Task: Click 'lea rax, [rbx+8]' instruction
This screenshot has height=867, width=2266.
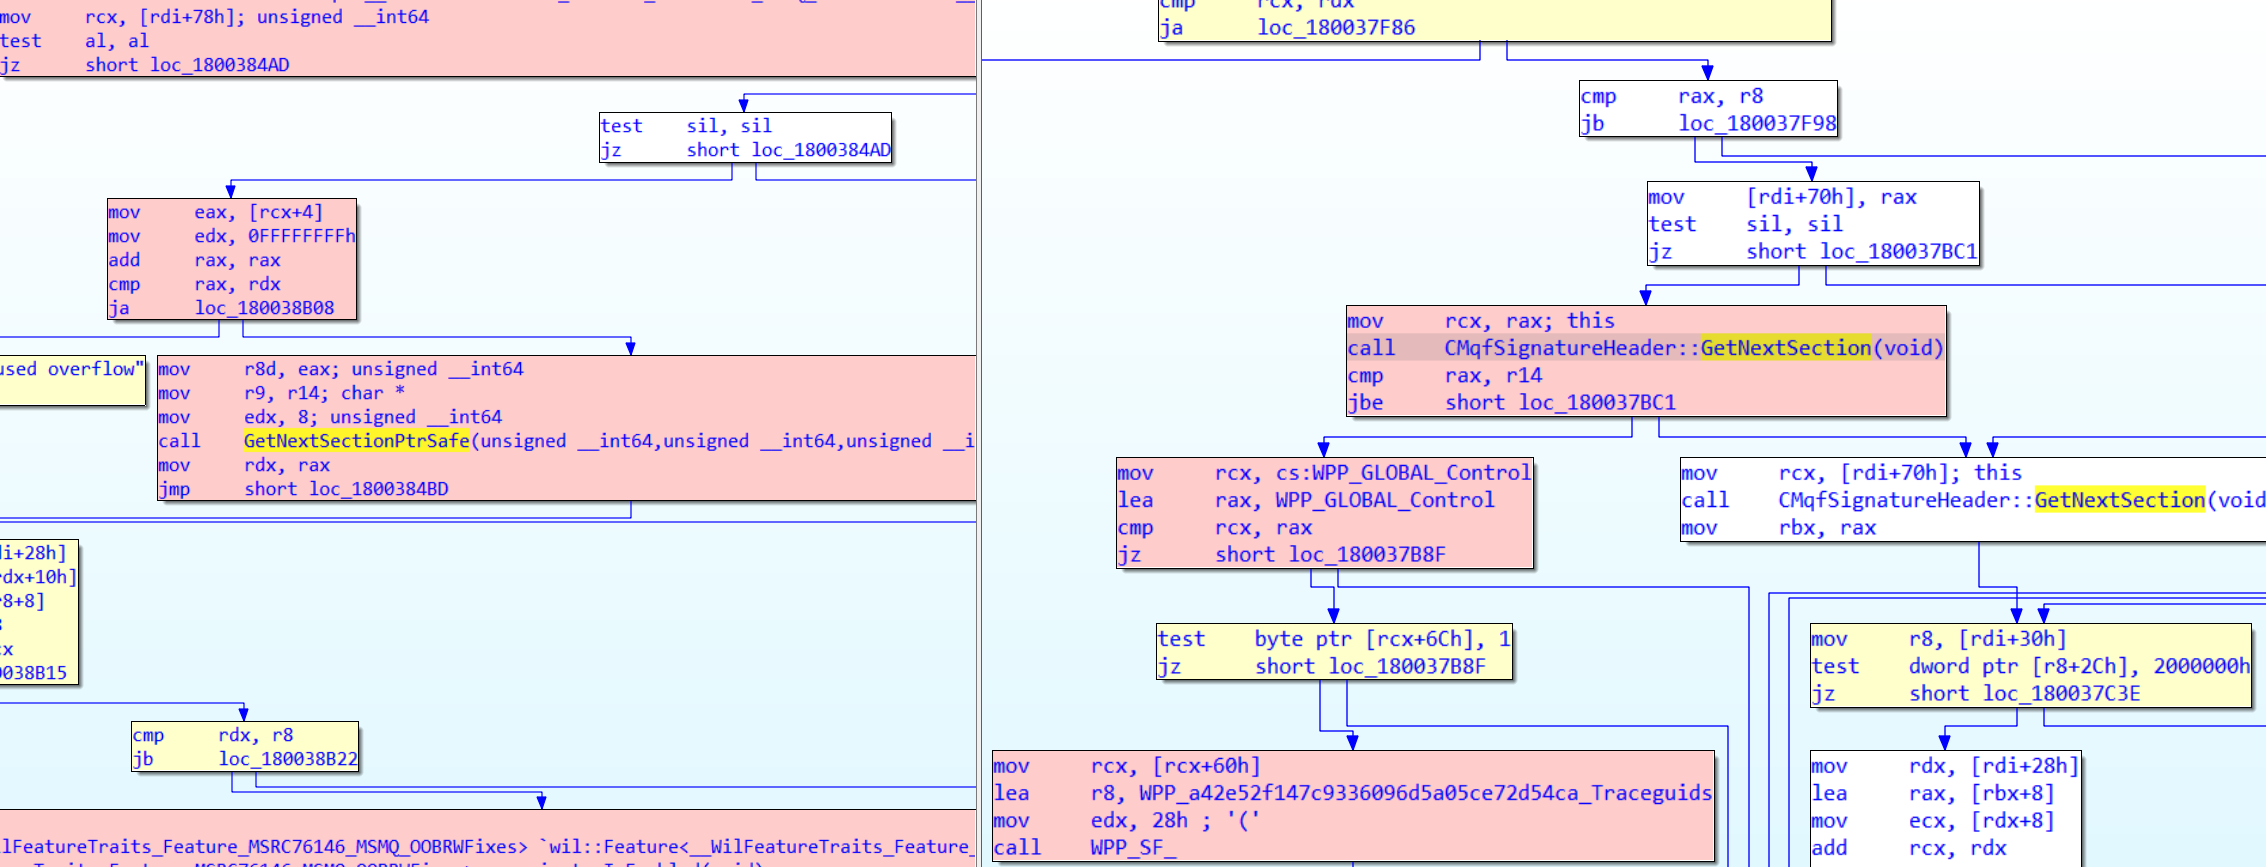Action: [1932, 793]
